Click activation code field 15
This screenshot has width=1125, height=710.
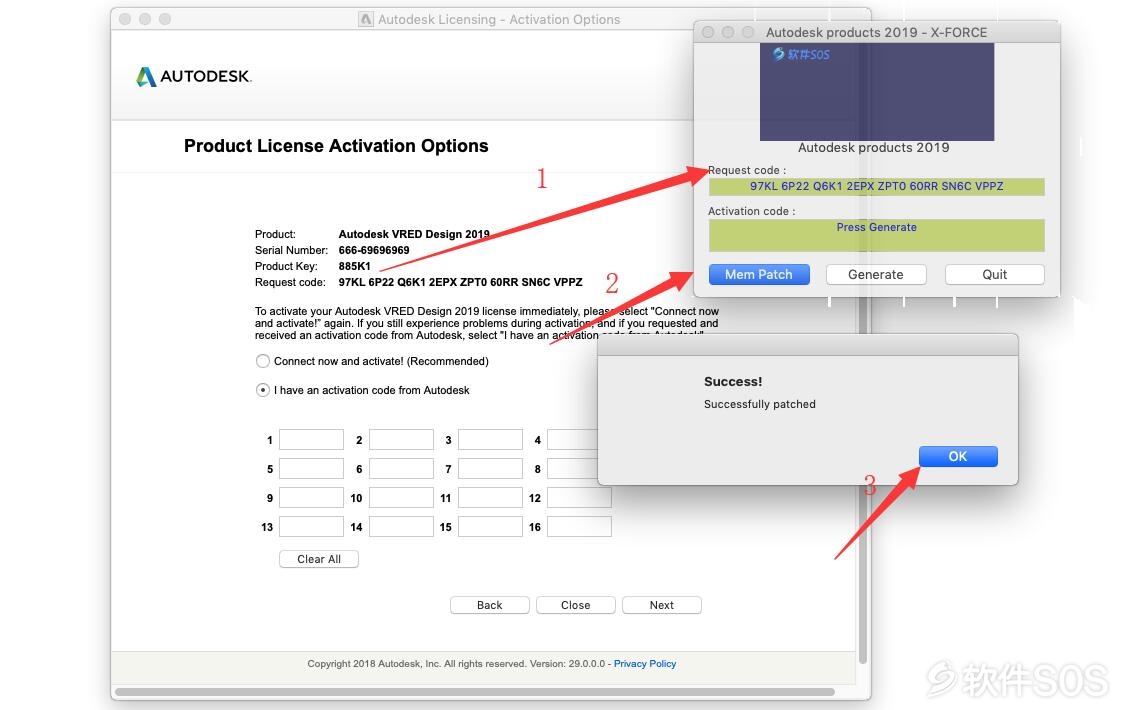490,526
